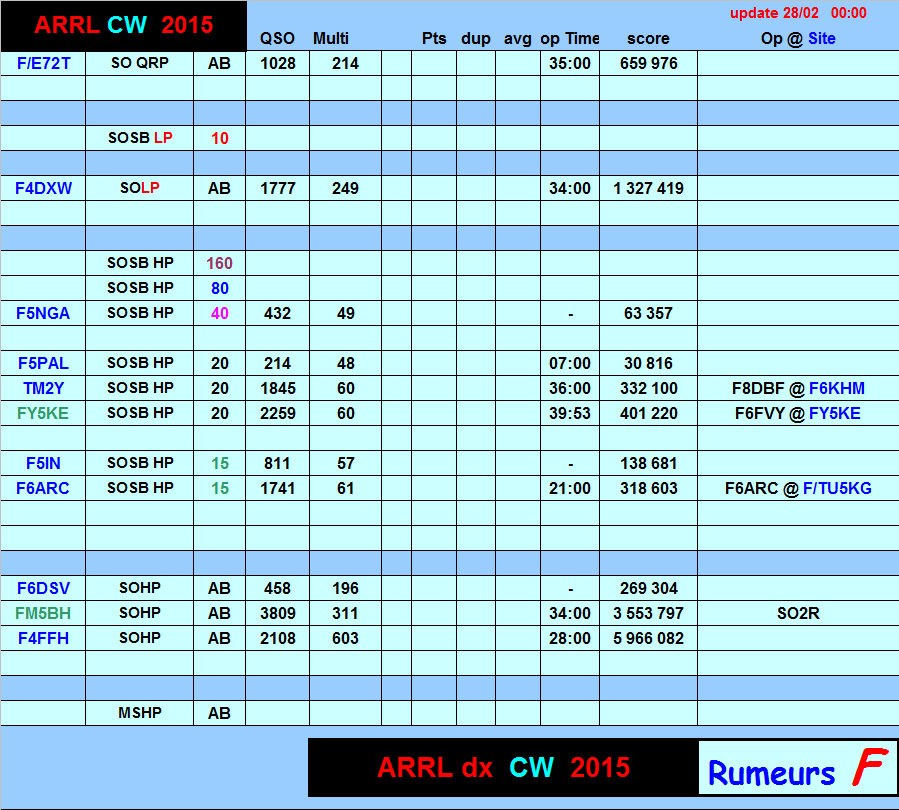This screenshot has width=899, height=810.
Task: Select the op time 21:00
Action: point(570,488)
